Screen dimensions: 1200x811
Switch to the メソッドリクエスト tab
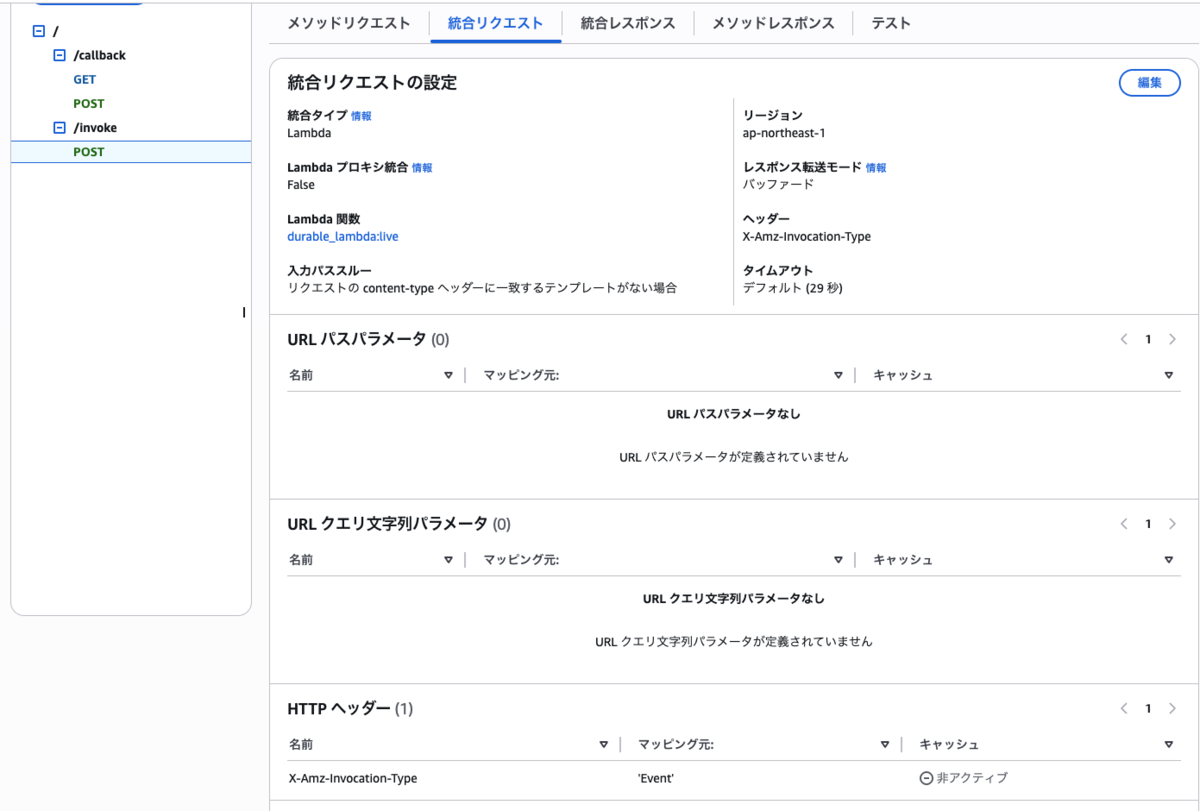[348, 23]
